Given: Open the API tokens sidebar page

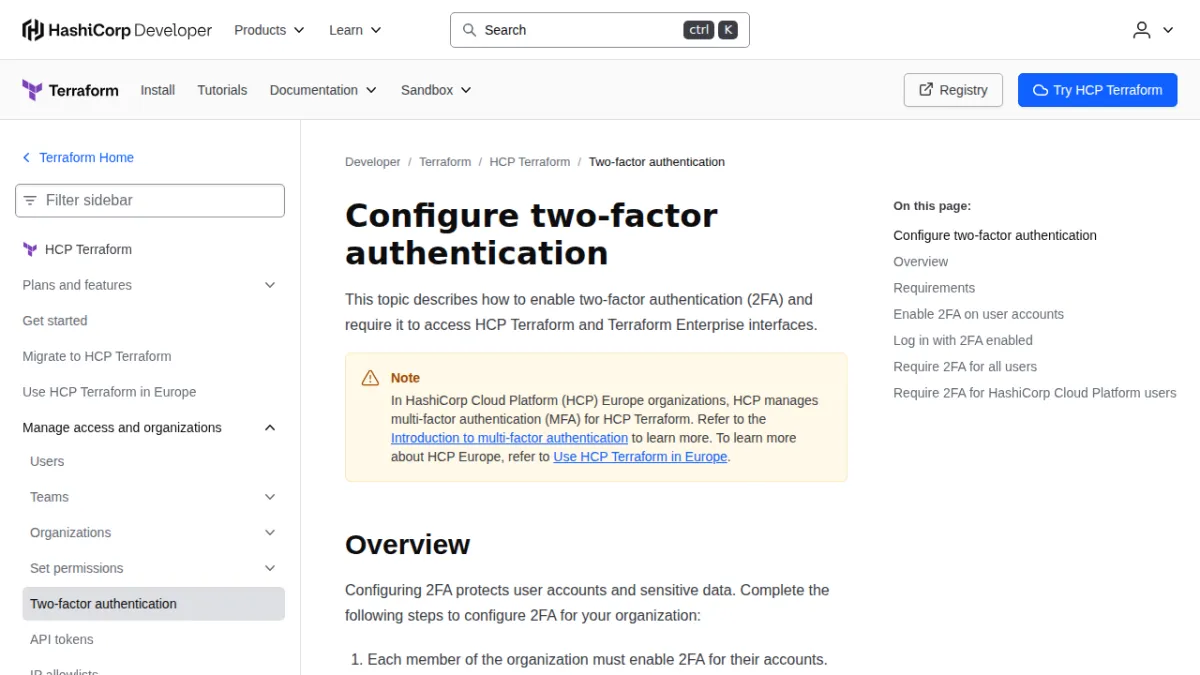Looking at the screenshot, I should [62, 640].
